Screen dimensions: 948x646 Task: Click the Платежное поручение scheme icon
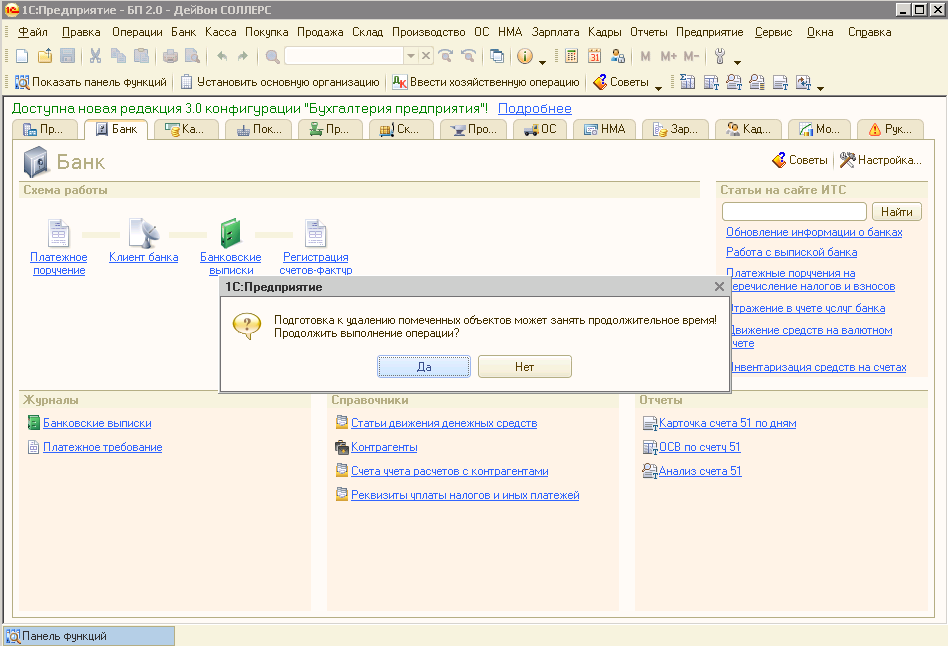[59, 233]
